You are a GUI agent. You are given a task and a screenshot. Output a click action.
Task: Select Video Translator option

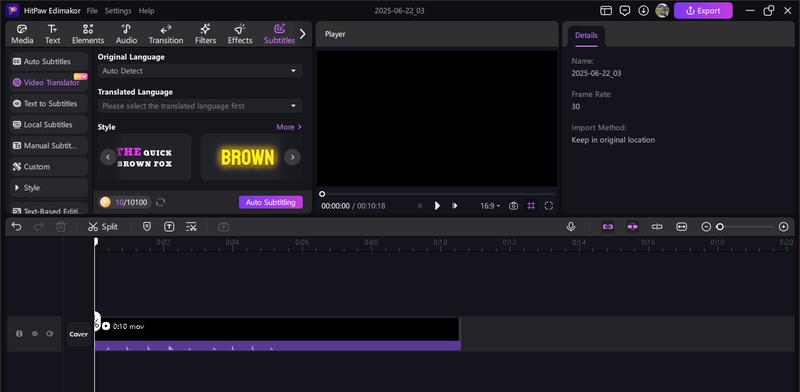click(x=48, y=82)
